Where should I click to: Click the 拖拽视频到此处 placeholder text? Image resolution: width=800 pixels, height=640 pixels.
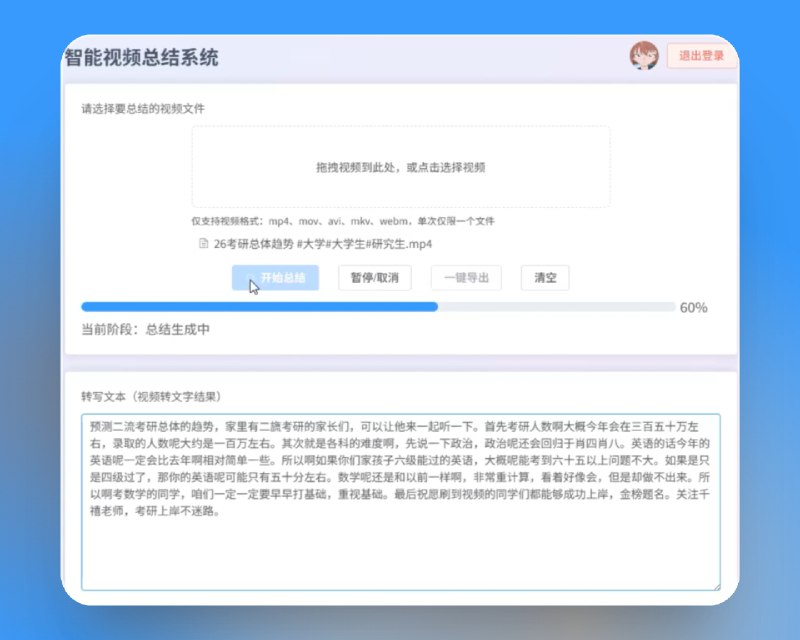[400, 168]
